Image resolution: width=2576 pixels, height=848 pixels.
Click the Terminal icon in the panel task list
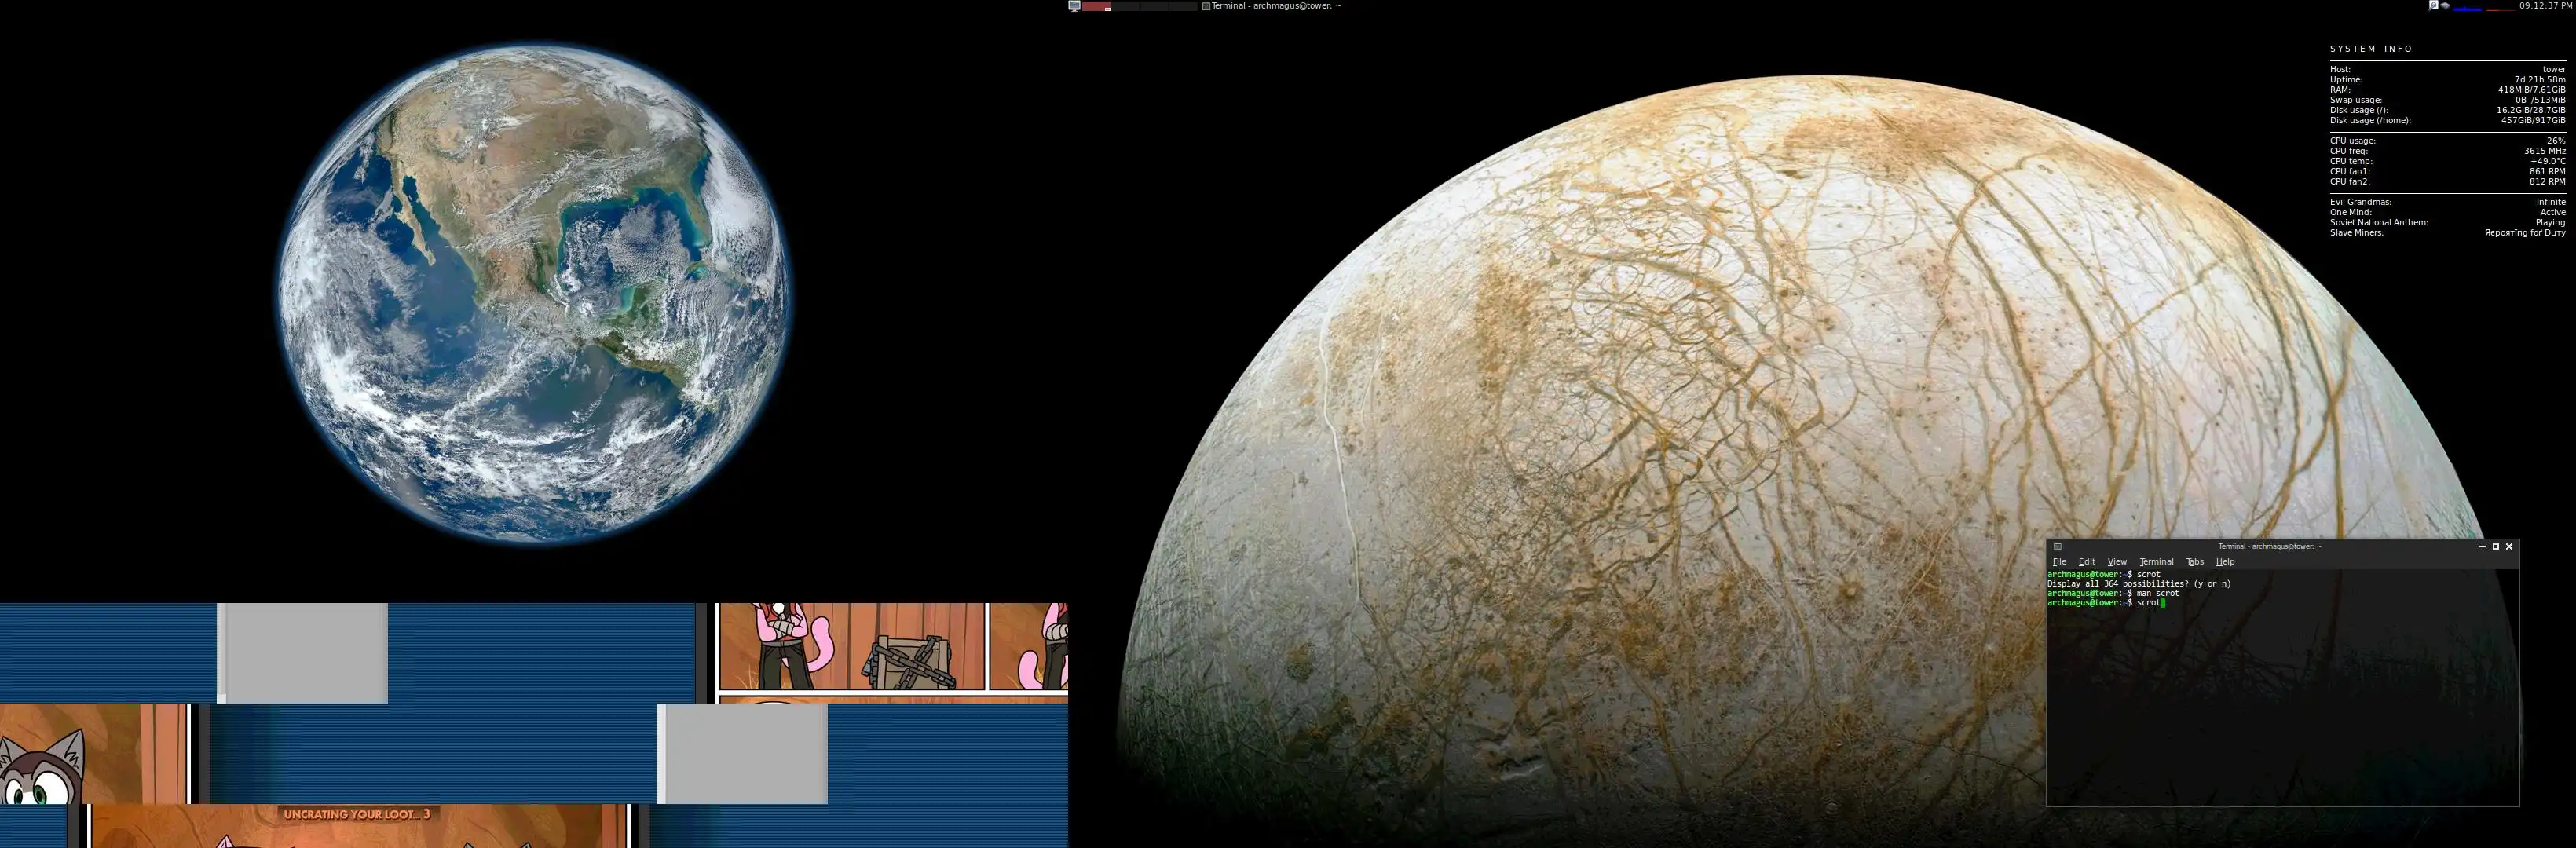click(x=1207, y=6)
